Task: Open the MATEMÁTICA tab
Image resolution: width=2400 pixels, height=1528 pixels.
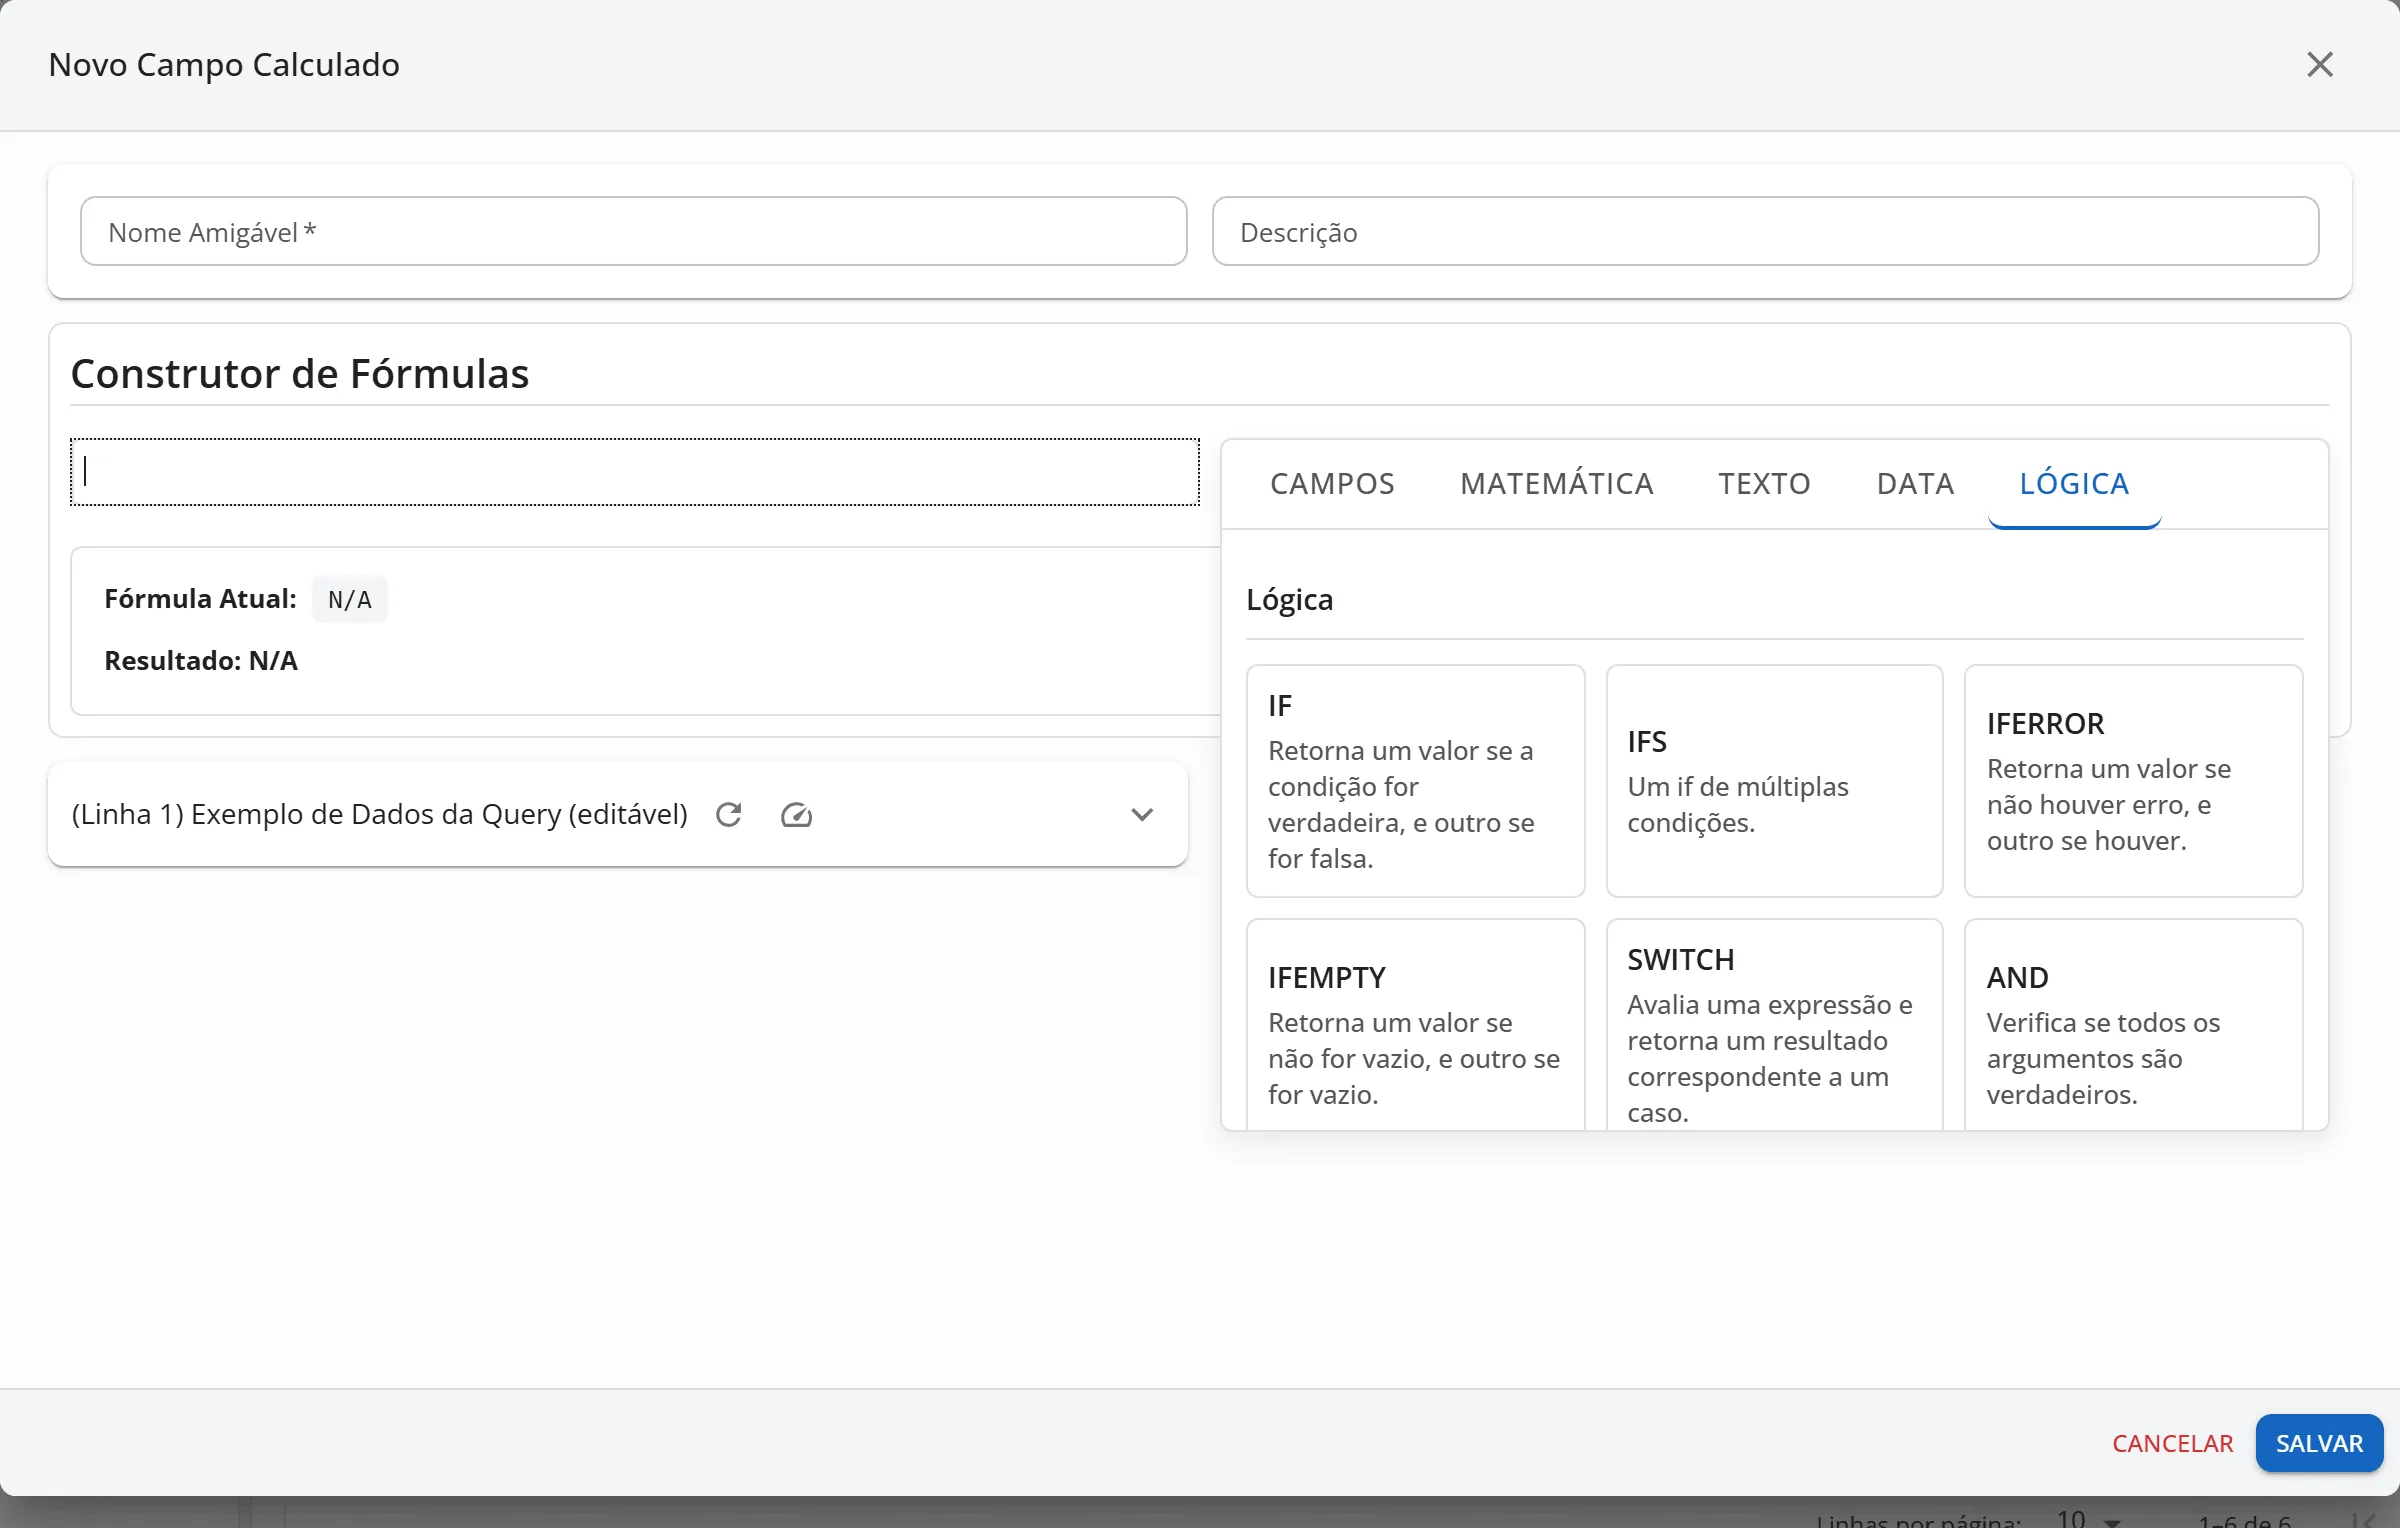Action: coord(1556,484)
